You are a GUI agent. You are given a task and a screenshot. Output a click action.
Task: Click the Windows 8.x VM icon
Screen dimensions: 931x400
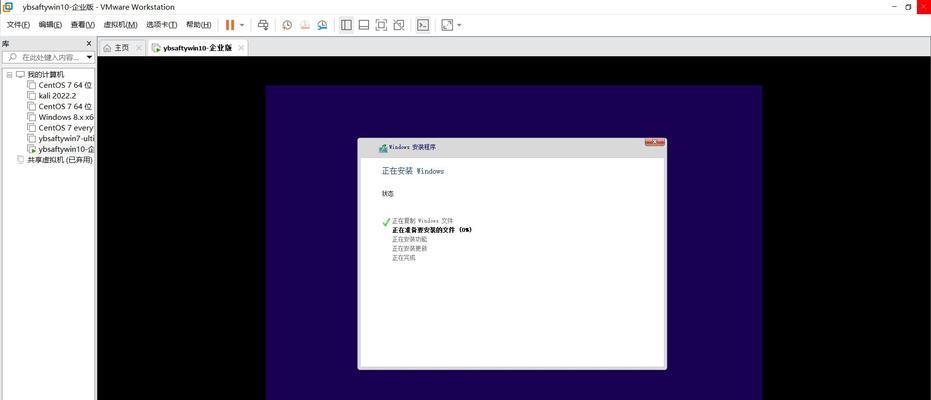[32, 117]
